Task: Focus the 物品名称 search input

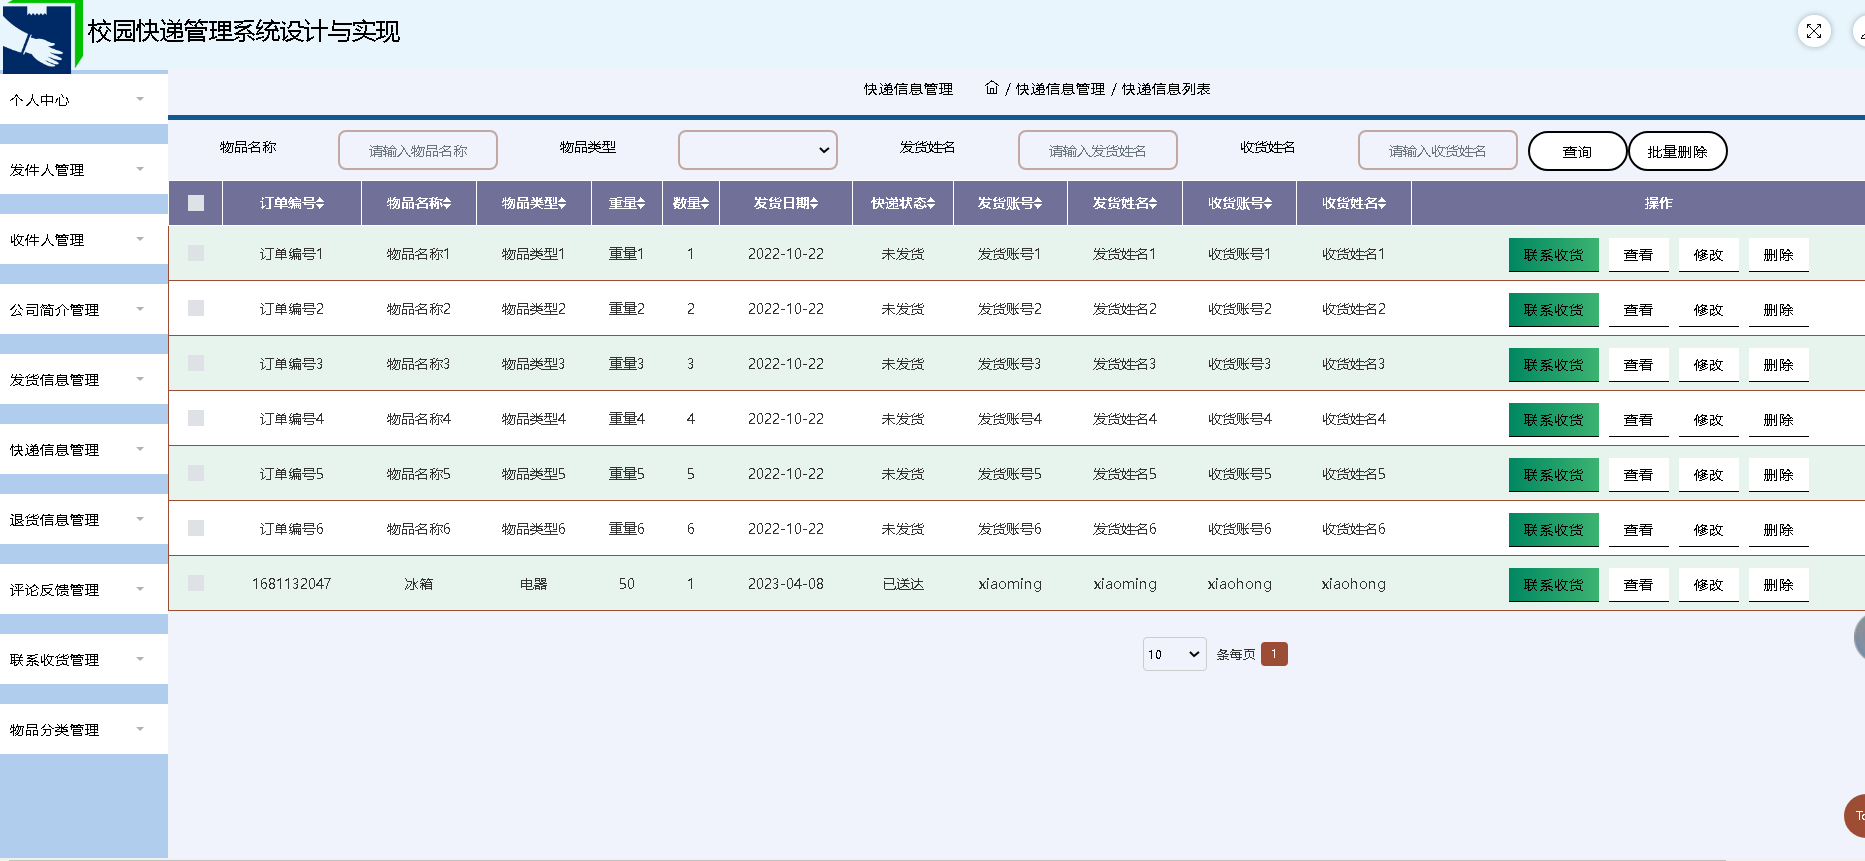Action: (418, 150)
